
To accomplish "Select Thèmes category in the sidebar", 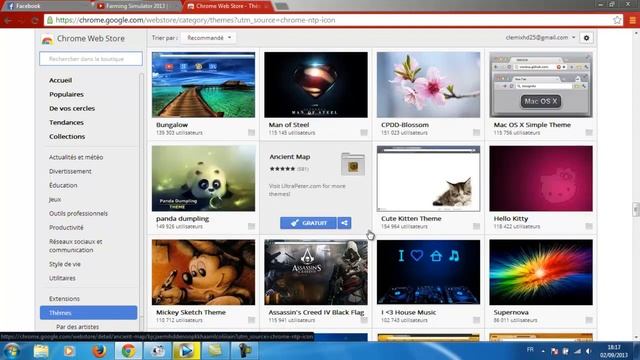I will [89, 313].
